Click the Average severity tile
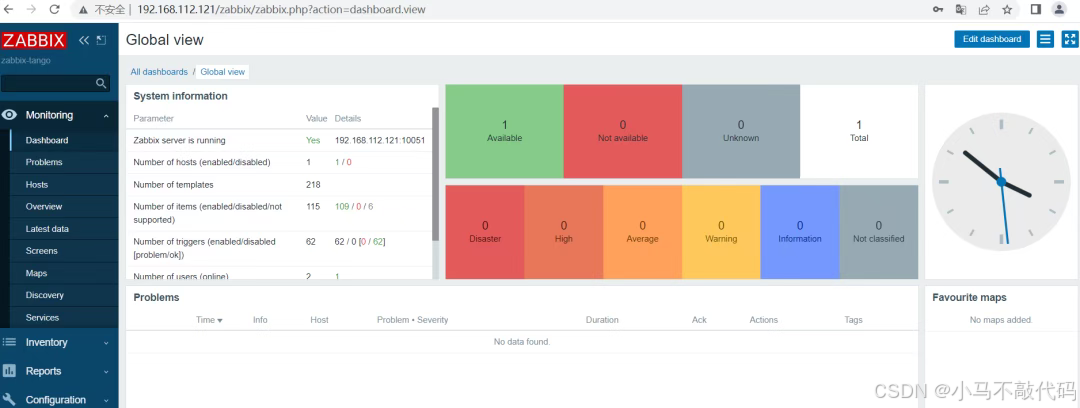 pyautogui.click(x=643, y=232)
